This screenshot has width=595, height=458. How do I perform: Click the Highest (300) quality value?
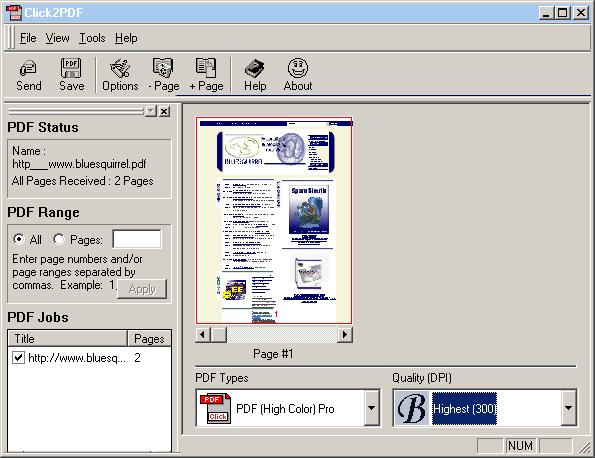(464, 409)
